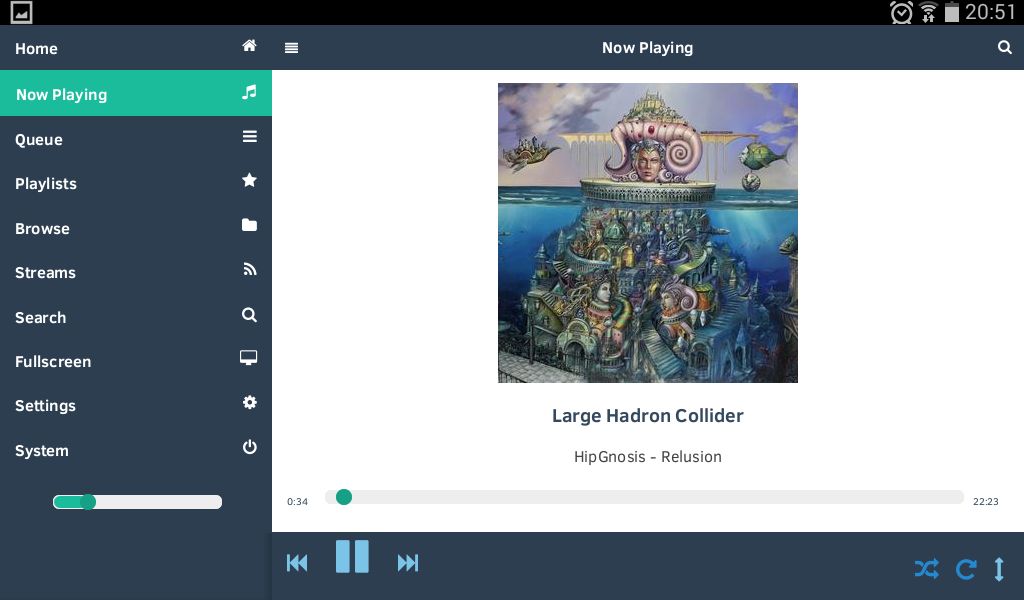1024x600 pixels.
Task: Tap the picture notification icon in status bar
Action: tap(21, 12)
